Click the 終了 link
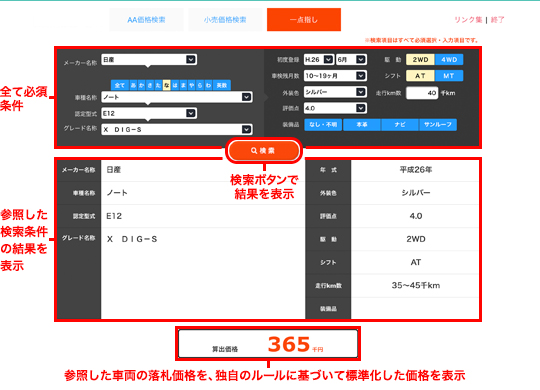Screen dimensions: 540x390 pos(497,20)
